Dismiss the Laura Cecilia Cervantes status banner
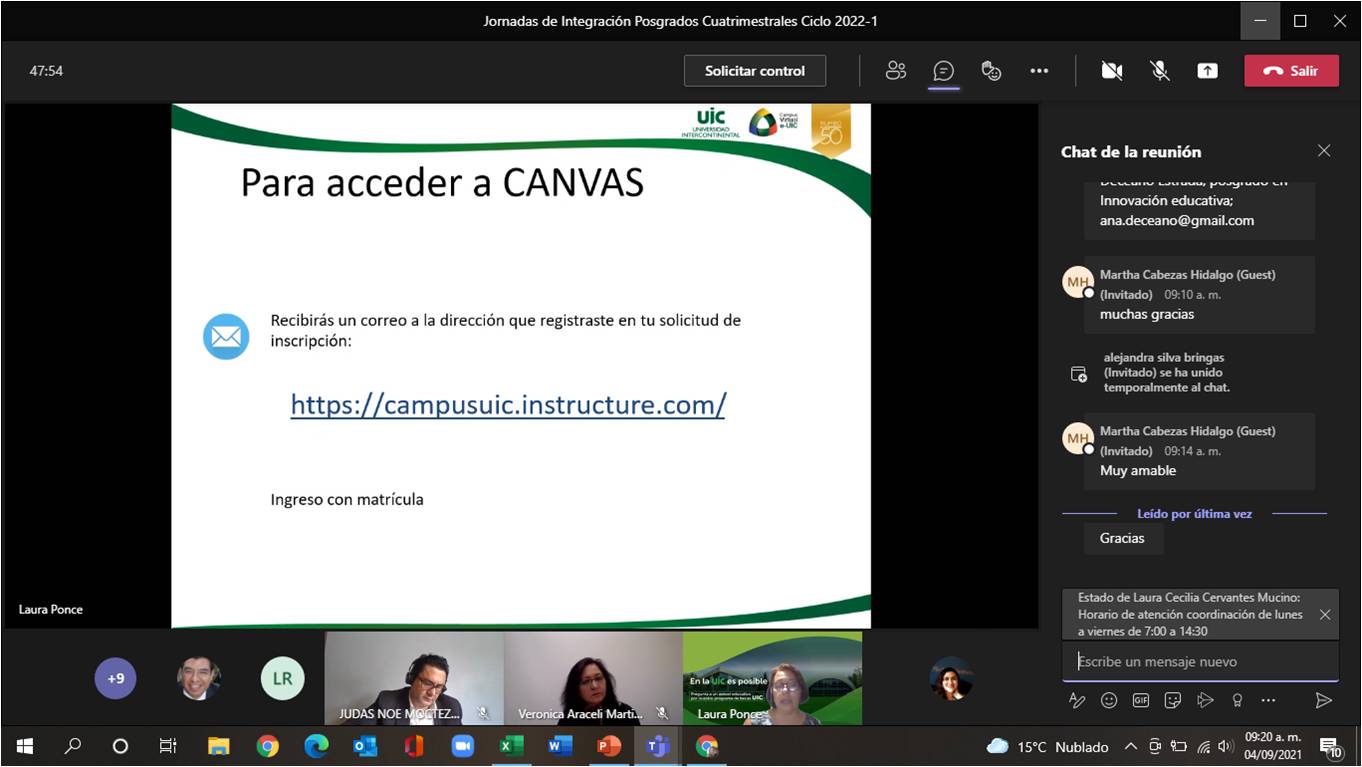This screenshot has height=767, width=1362. click(x=1325, y=615)
